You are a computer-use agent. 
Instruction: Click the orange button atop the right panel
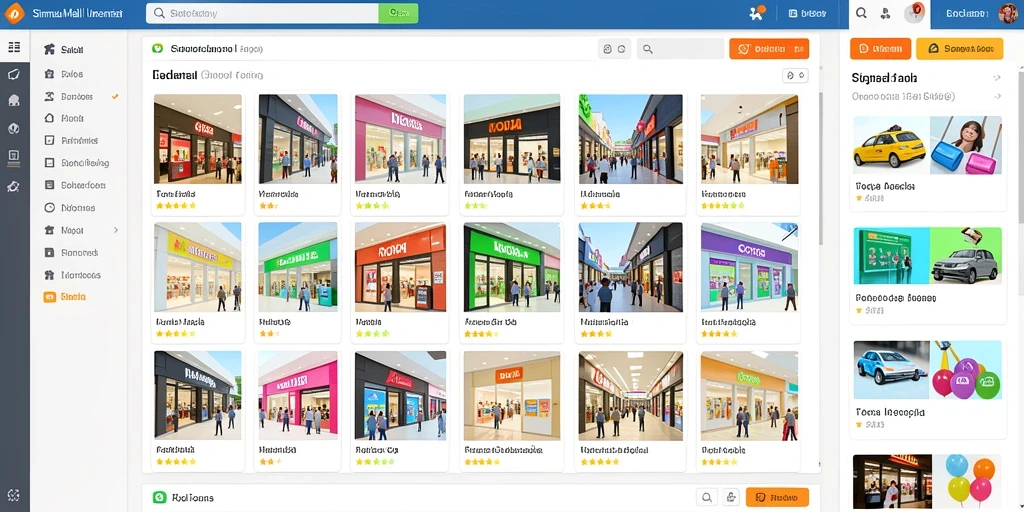pos(880,48)
